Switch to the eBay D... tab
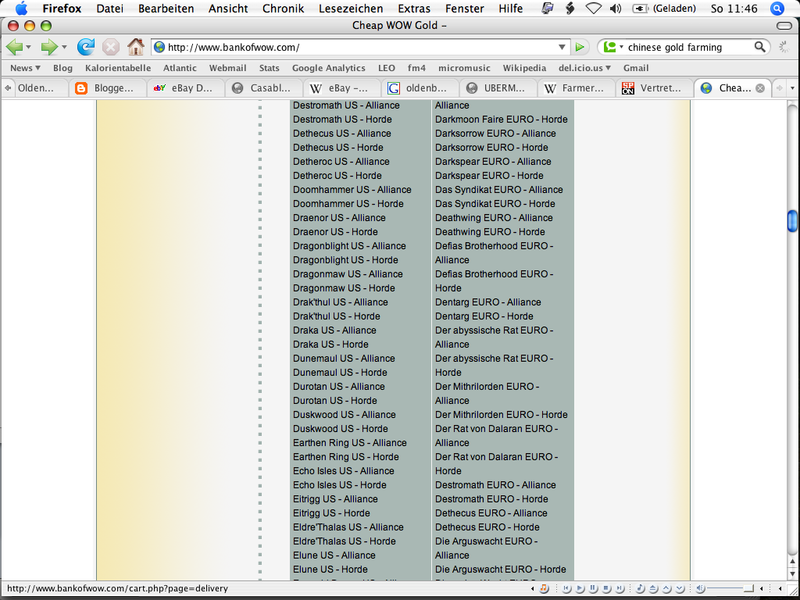The image size is (800, 600). [185, 88]
